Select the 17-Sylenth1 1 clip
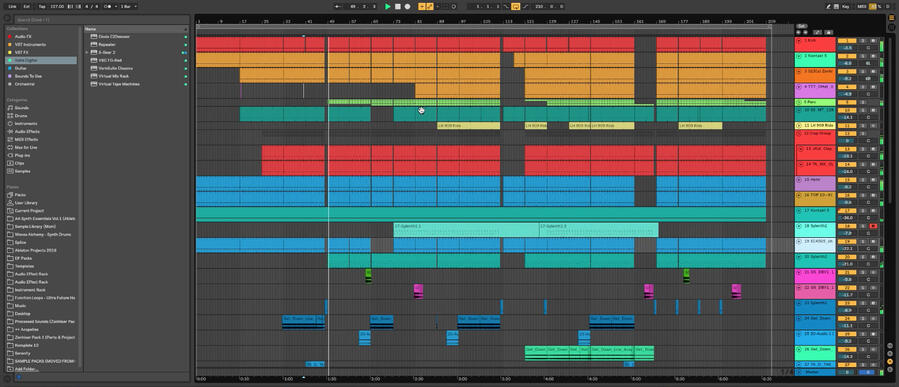Screen dimensions: 899x387 [x=466, y=229]
